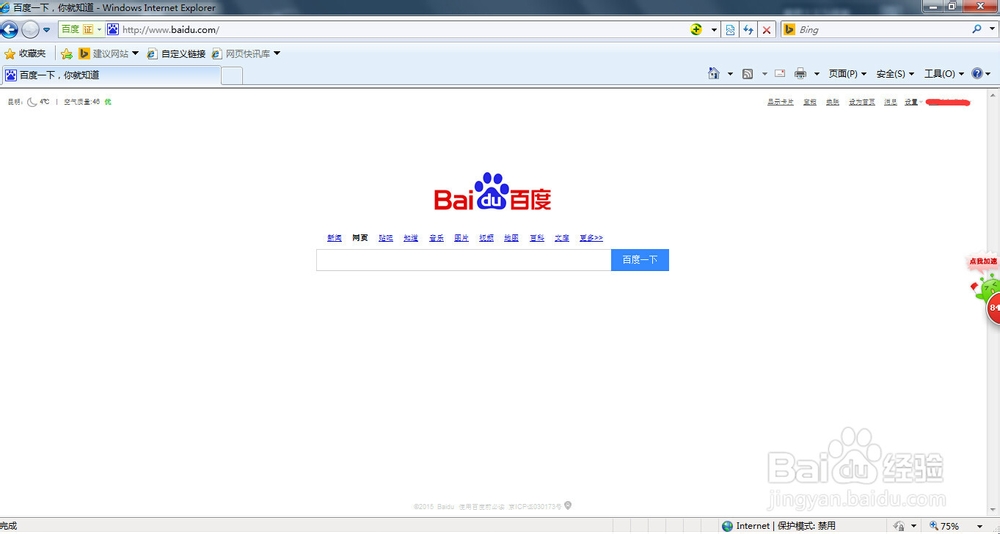The width and height of the screenshot is (1000, 534).
Task: Open the recent pages history arrow
Action: [47, 30]
